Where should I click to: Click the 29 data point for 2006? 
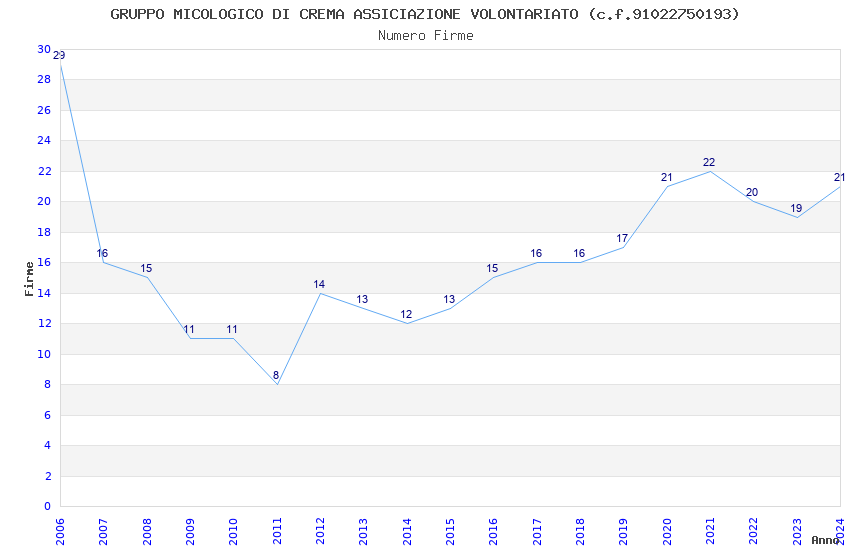tap(60, 55)
